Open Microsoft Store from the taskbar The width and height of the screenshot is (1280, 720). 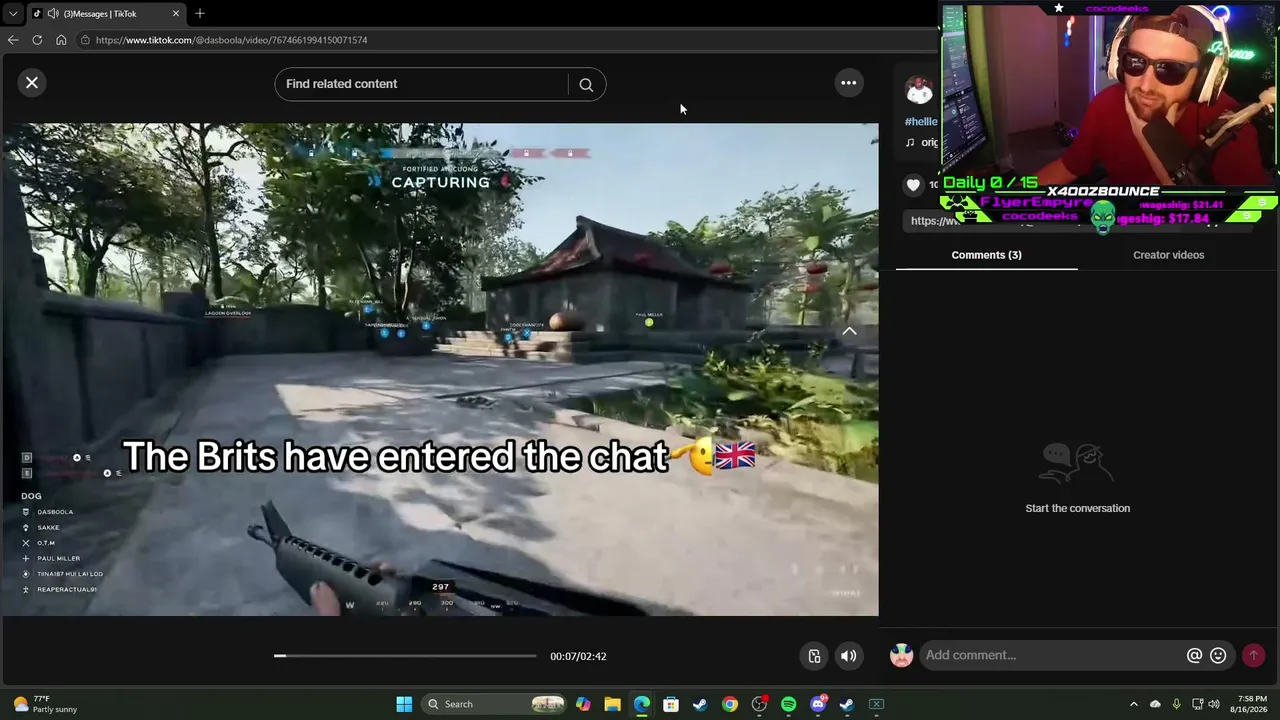click(x=671, y=704)
